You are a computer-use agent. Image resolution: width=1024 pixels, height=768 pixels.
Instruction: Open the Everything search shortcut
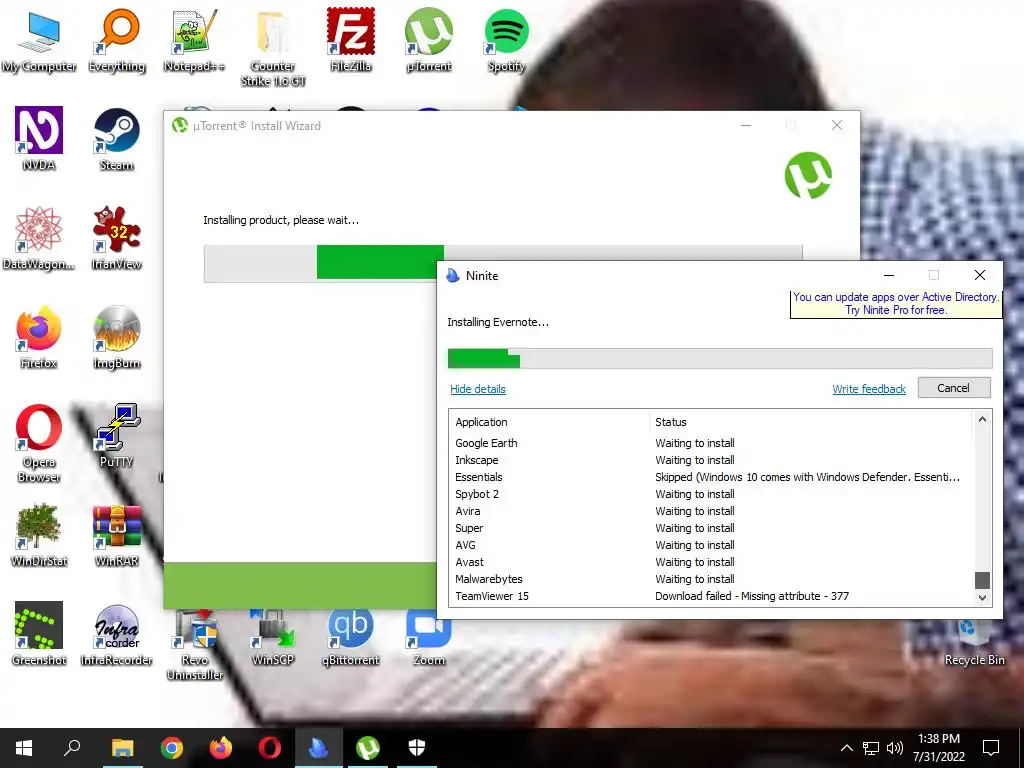pos(117,40)
